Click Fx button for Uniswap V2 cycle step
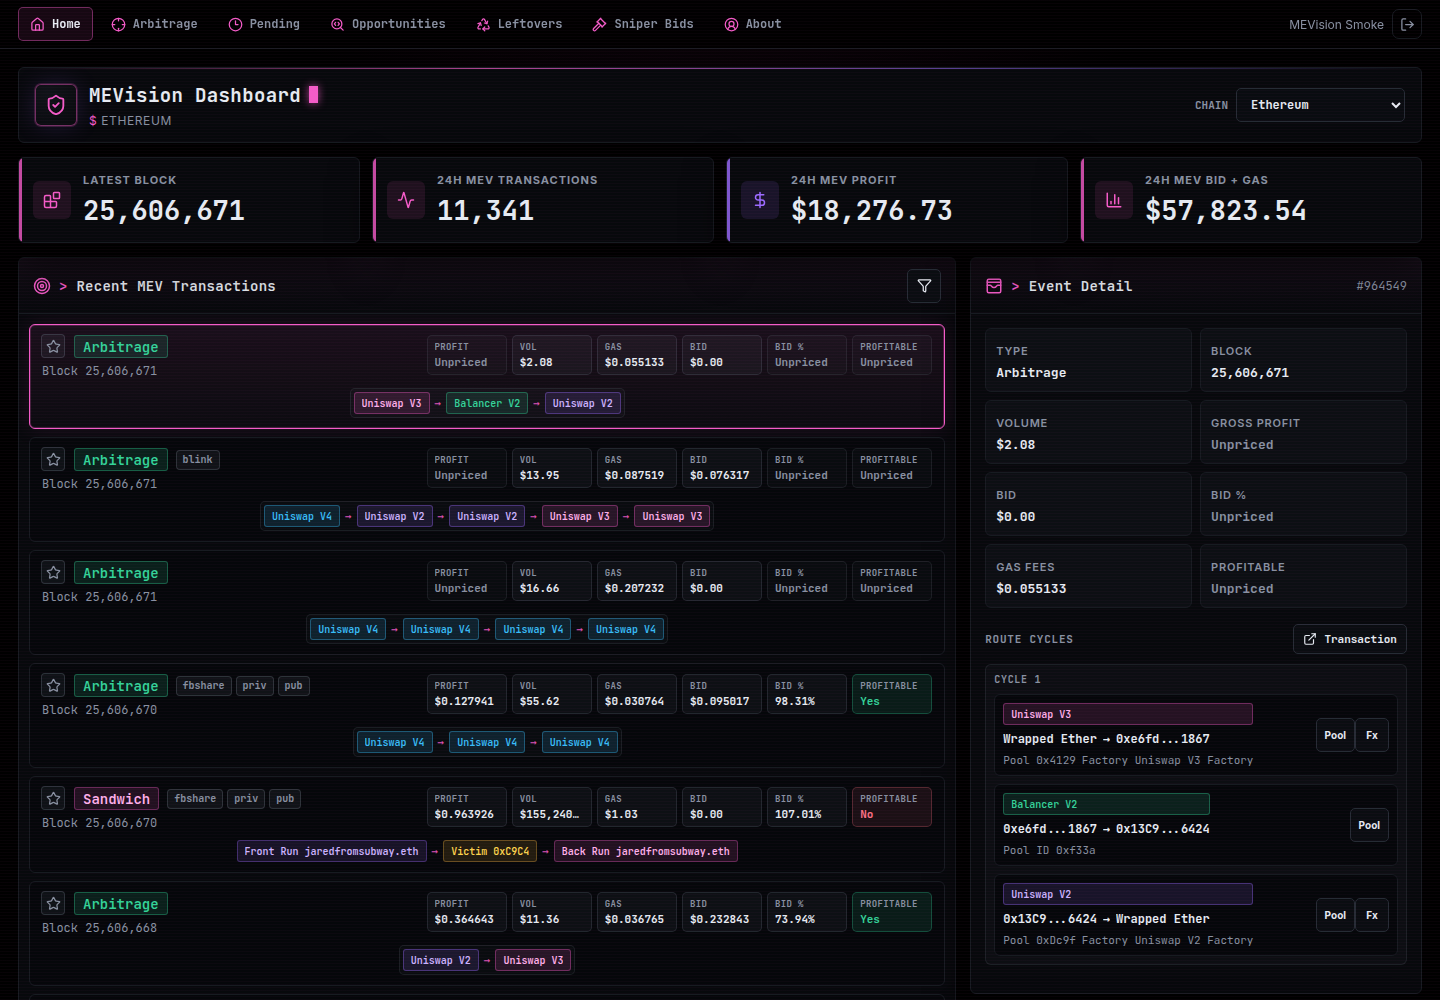1440x1000 pixels. coord(1372,915)
